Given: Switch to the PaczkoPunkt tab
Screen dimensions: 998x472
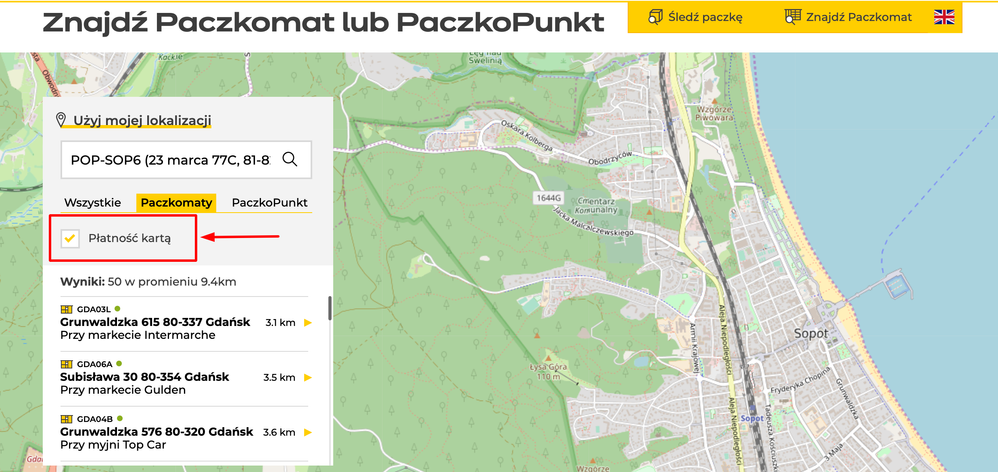Looking at the screenshot, I should pos(269,202).
